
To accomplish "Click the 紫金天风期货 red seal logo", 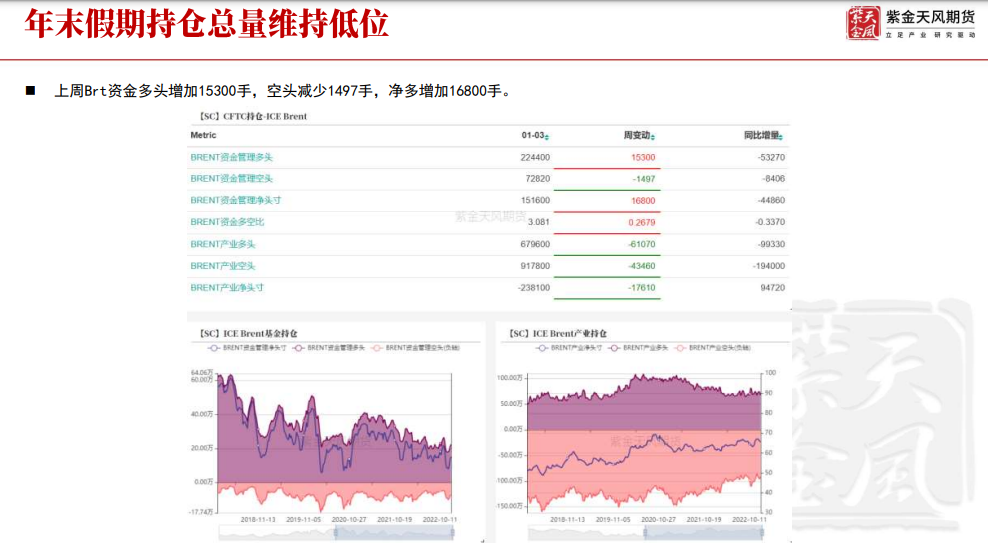I will (862, 22).
